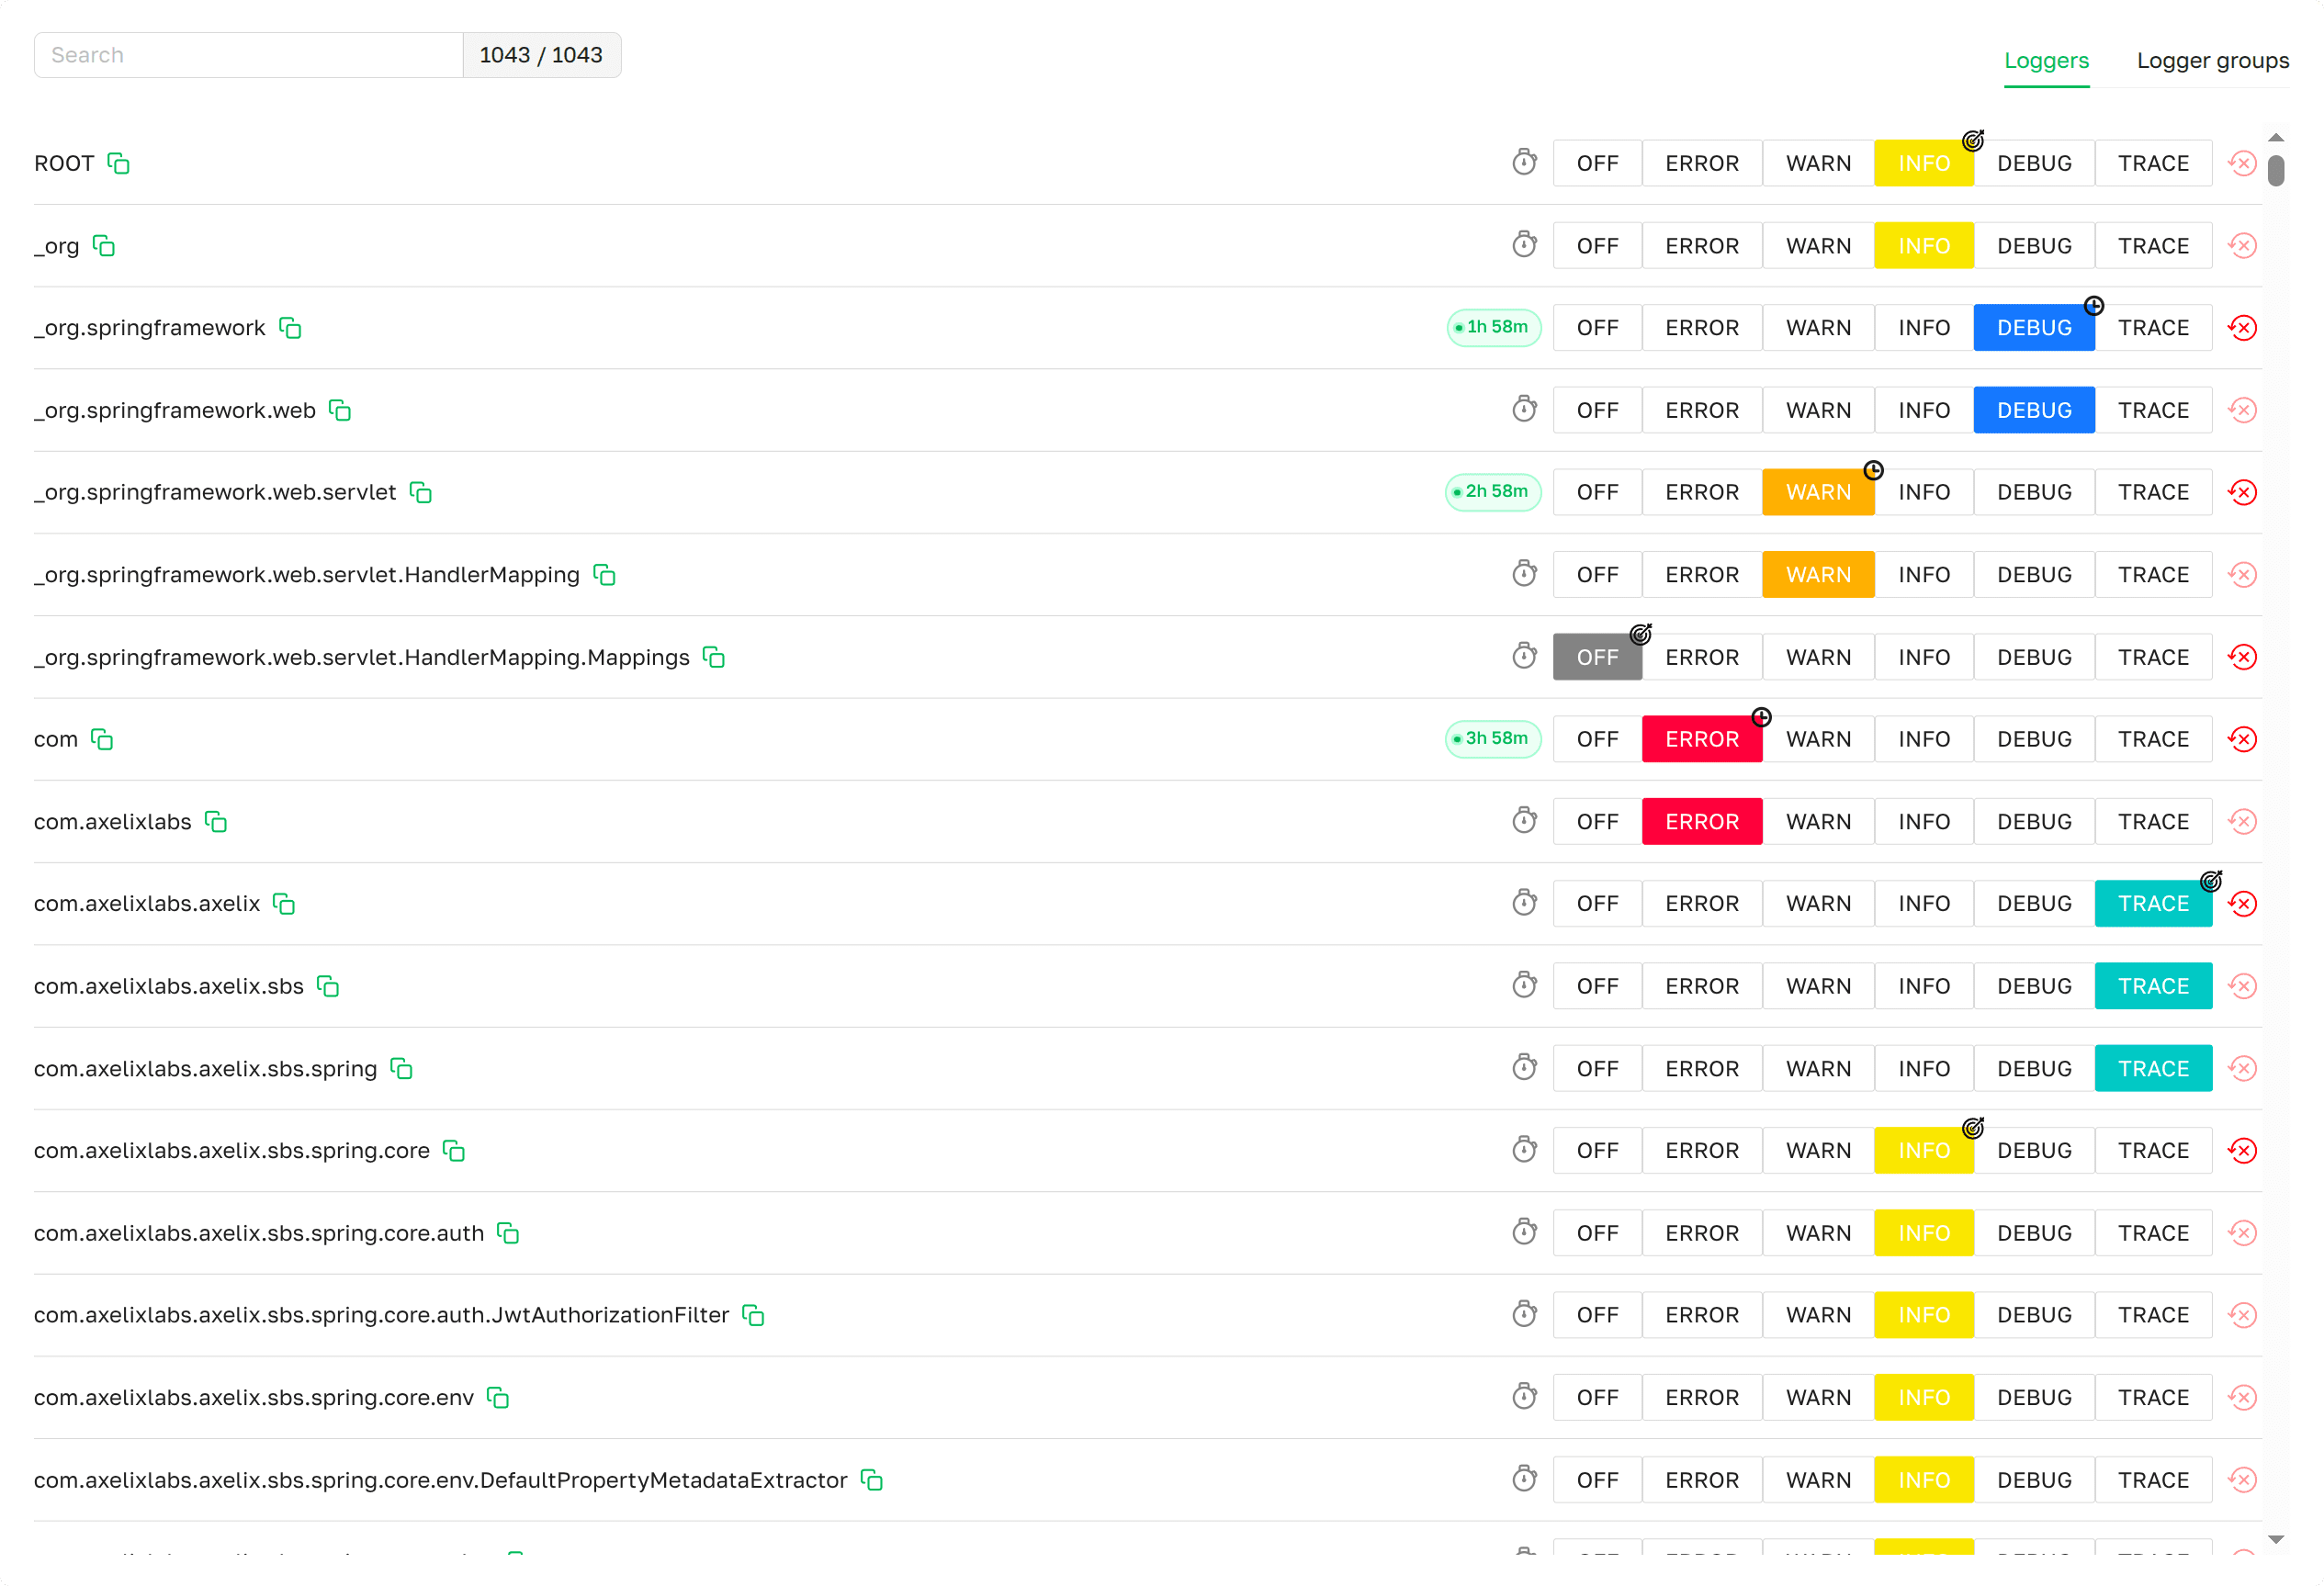The image size is (2324, 1586).
Task: Open timer for com.axelixlabs.axelix.sbs.spring.core.auth logger
Action: 1524,1232
